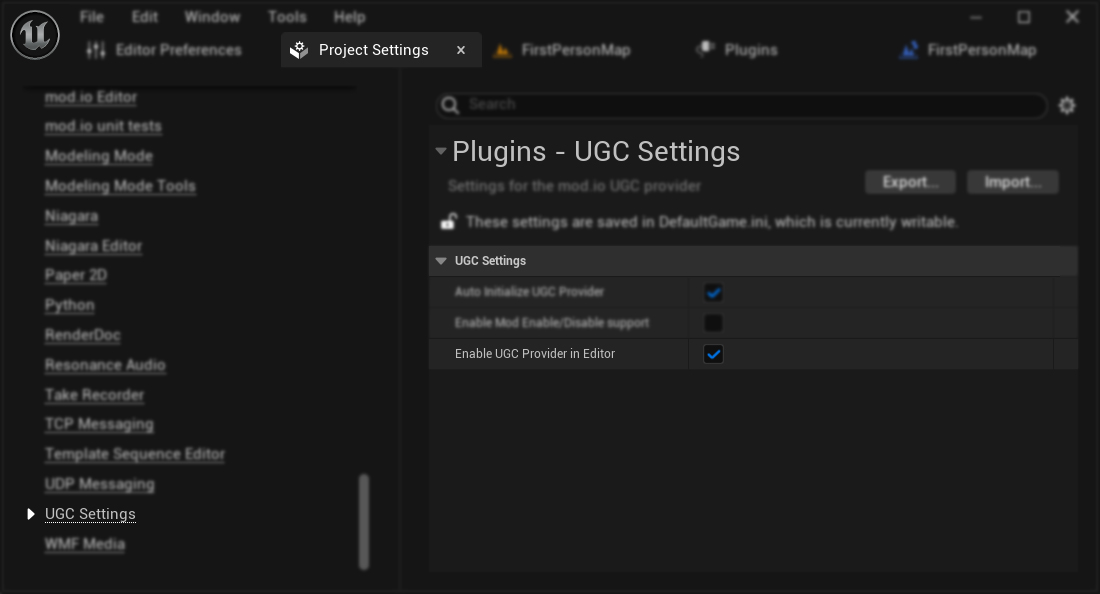This screenshot has width=1100, height=594.
Task: Select Paper 2D in the sidebar
Action: pyautogui.click(x=76, y=276)
